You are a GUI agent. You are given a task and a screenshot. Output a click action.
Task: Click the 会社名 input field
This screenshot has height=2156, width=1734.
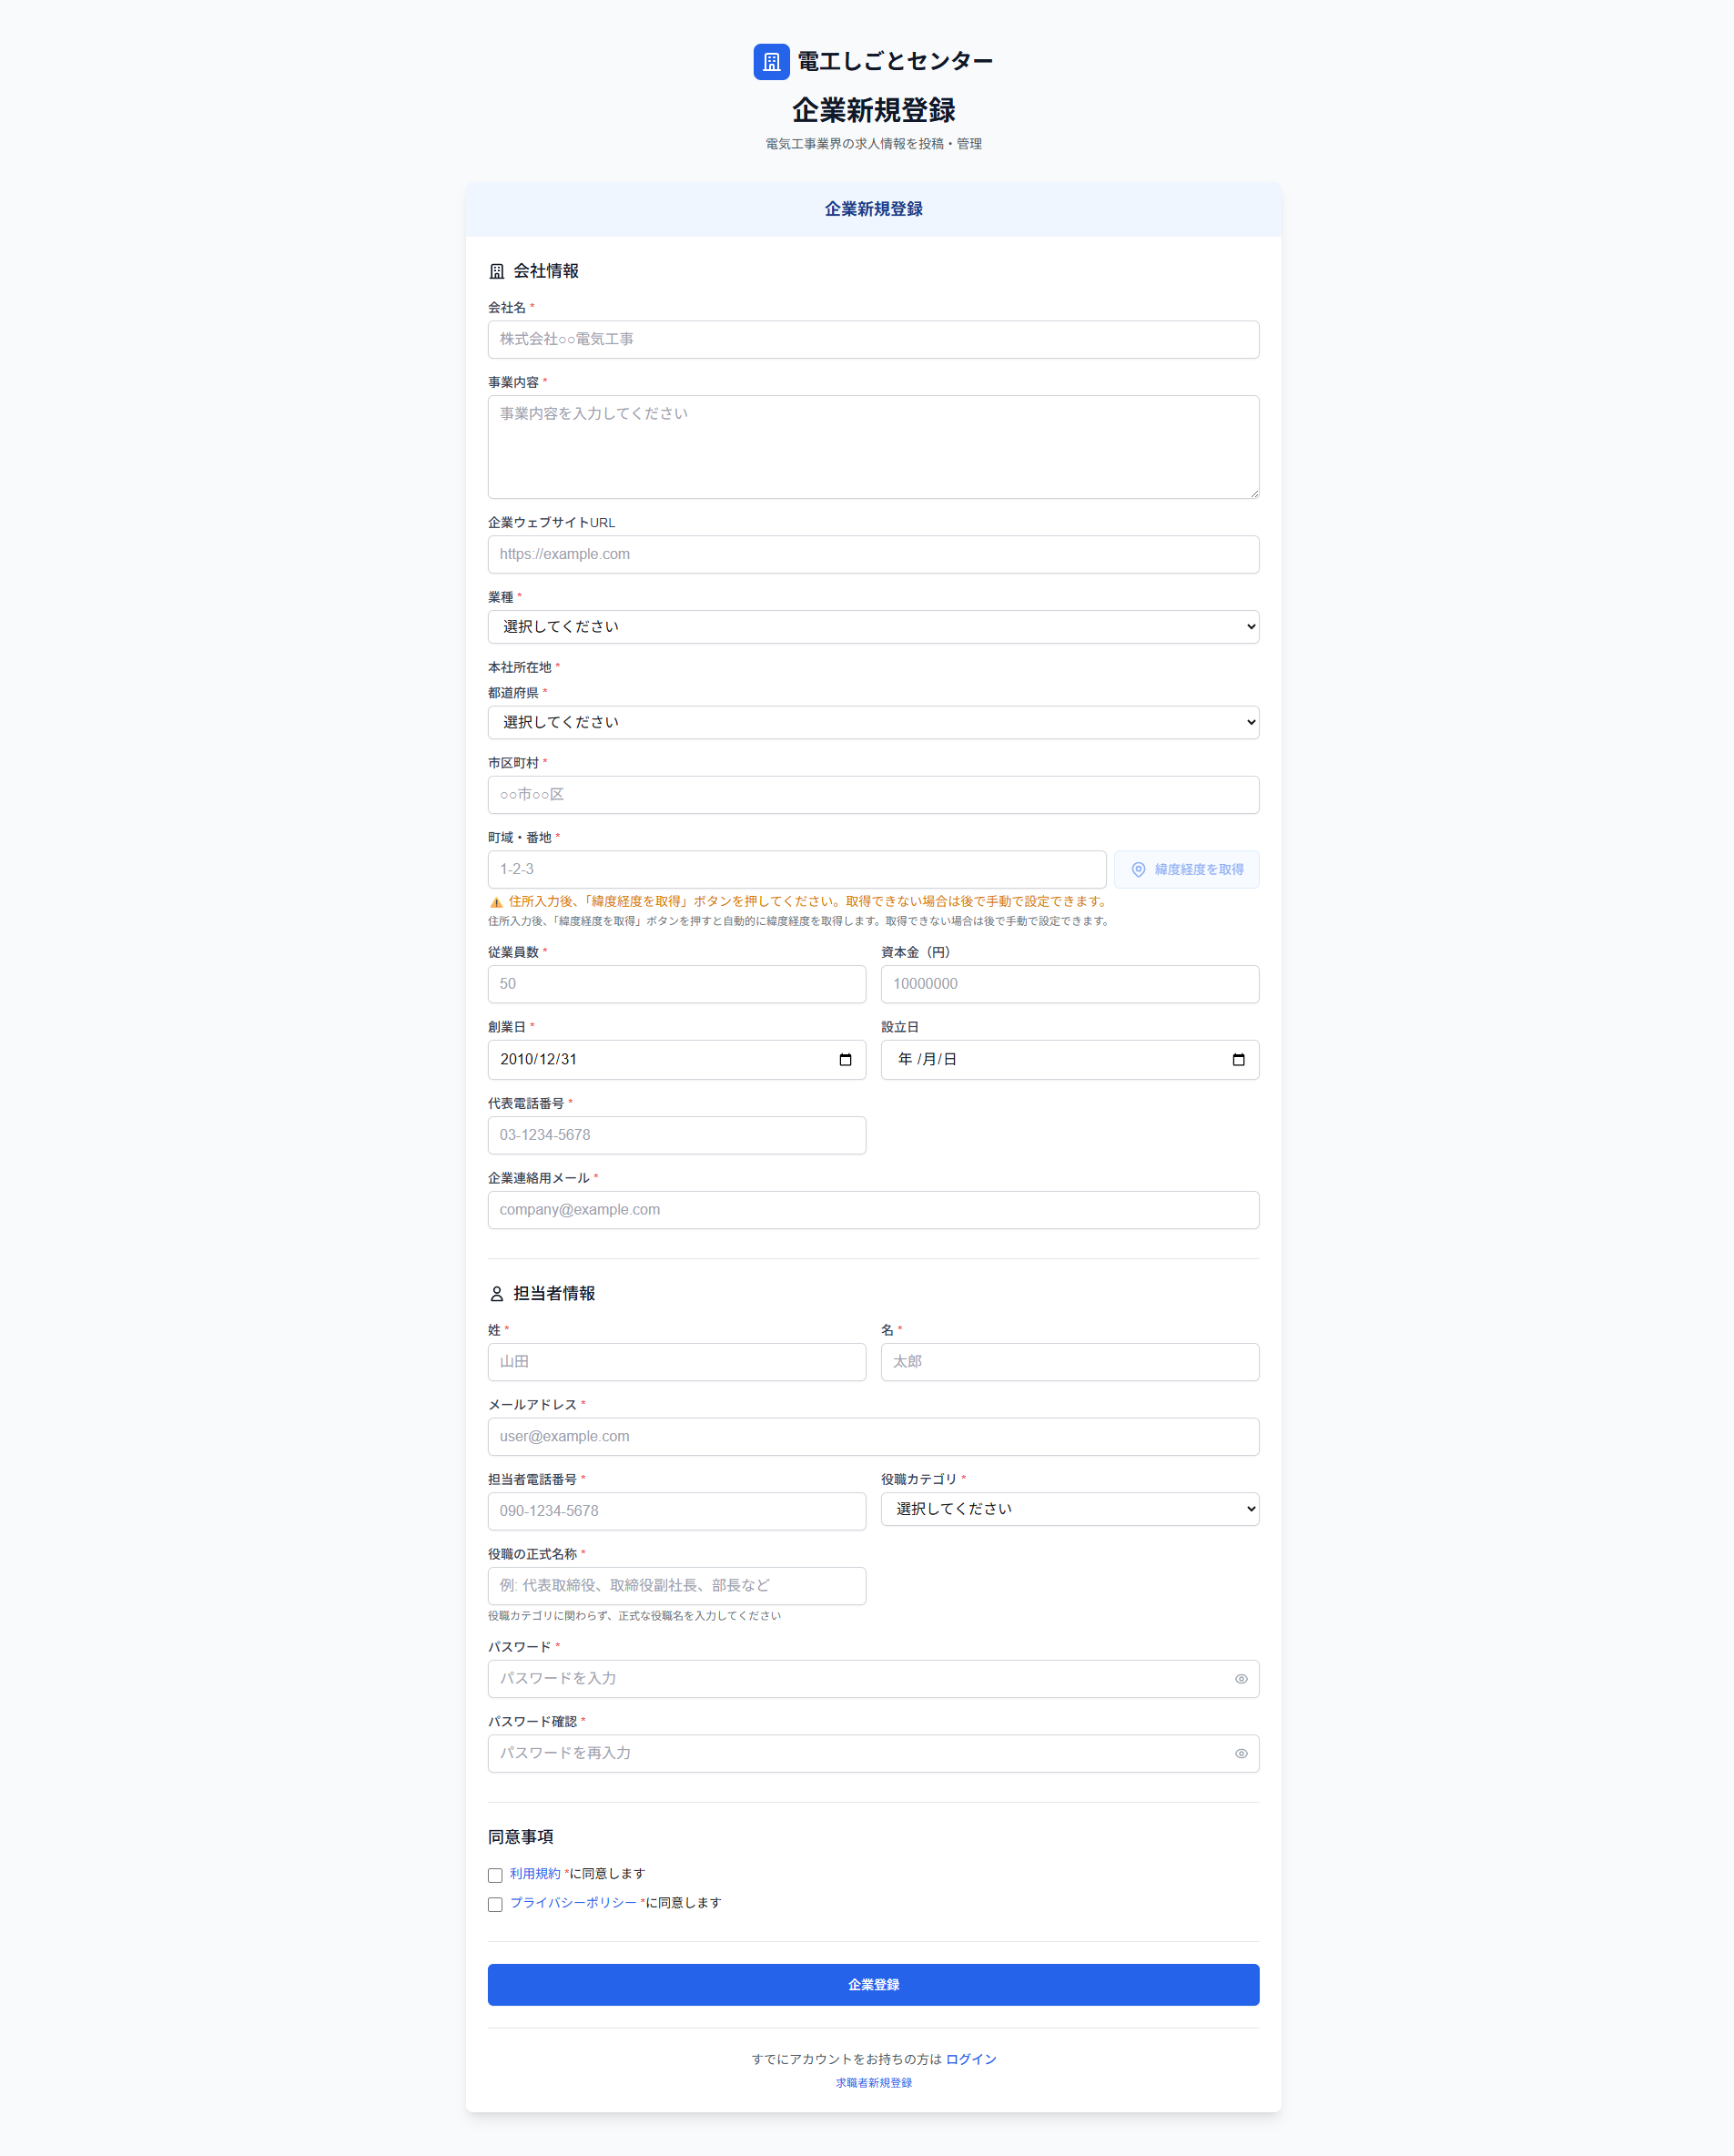[872, 340]
